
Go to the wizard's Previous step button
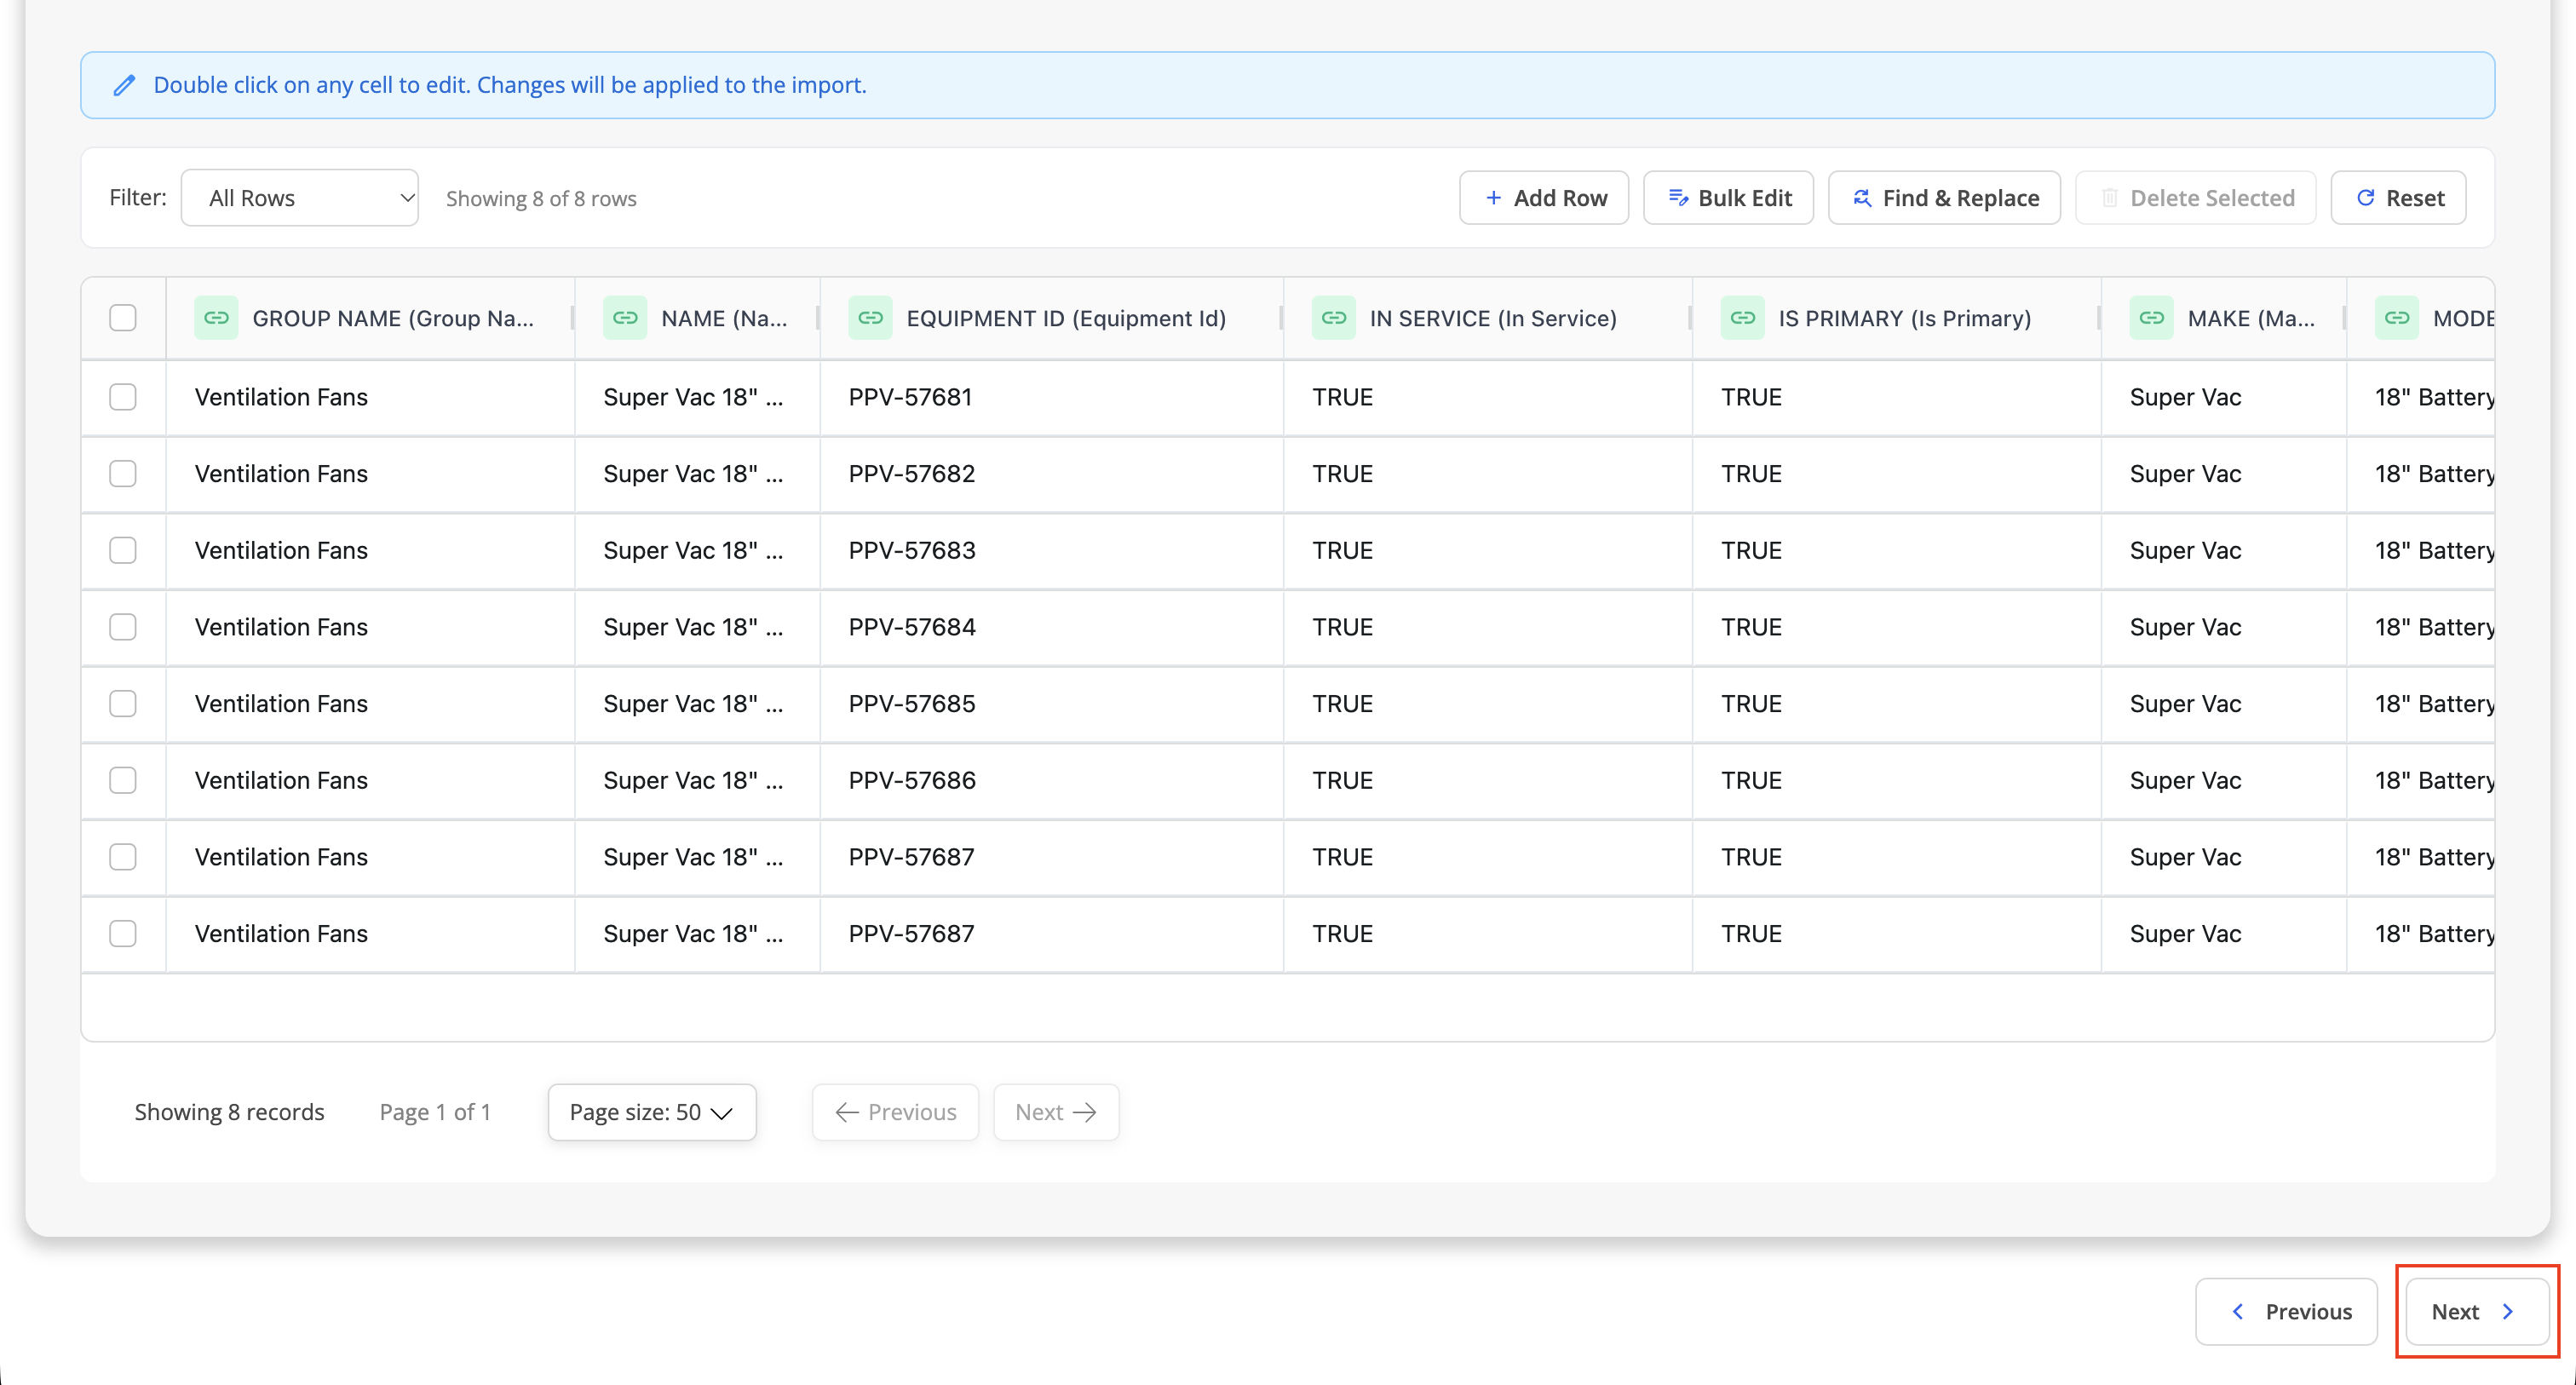tap(2286, 1312)
